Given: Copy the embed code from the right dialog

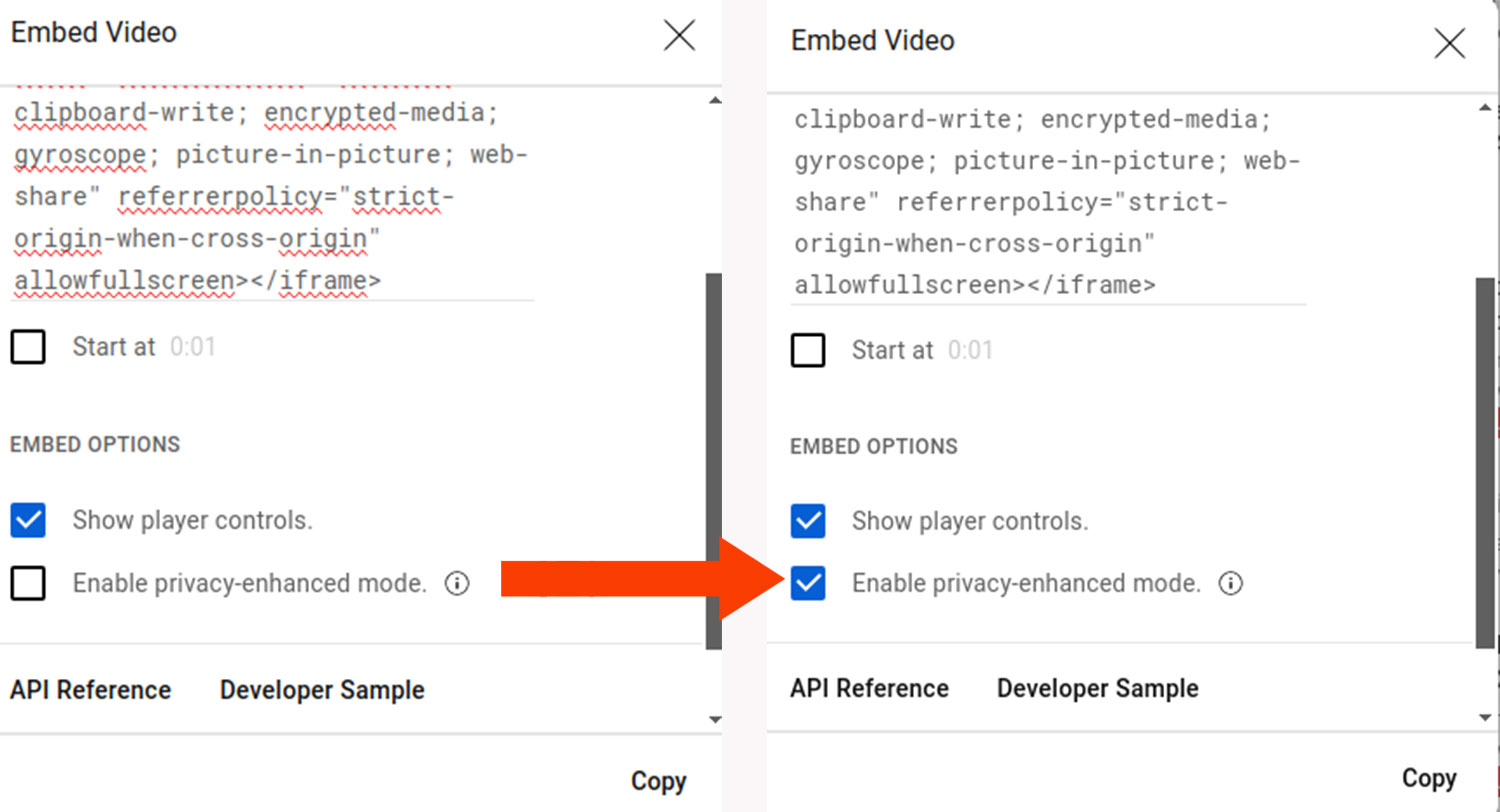Looking at the screenshot, I should (1428, 778).
